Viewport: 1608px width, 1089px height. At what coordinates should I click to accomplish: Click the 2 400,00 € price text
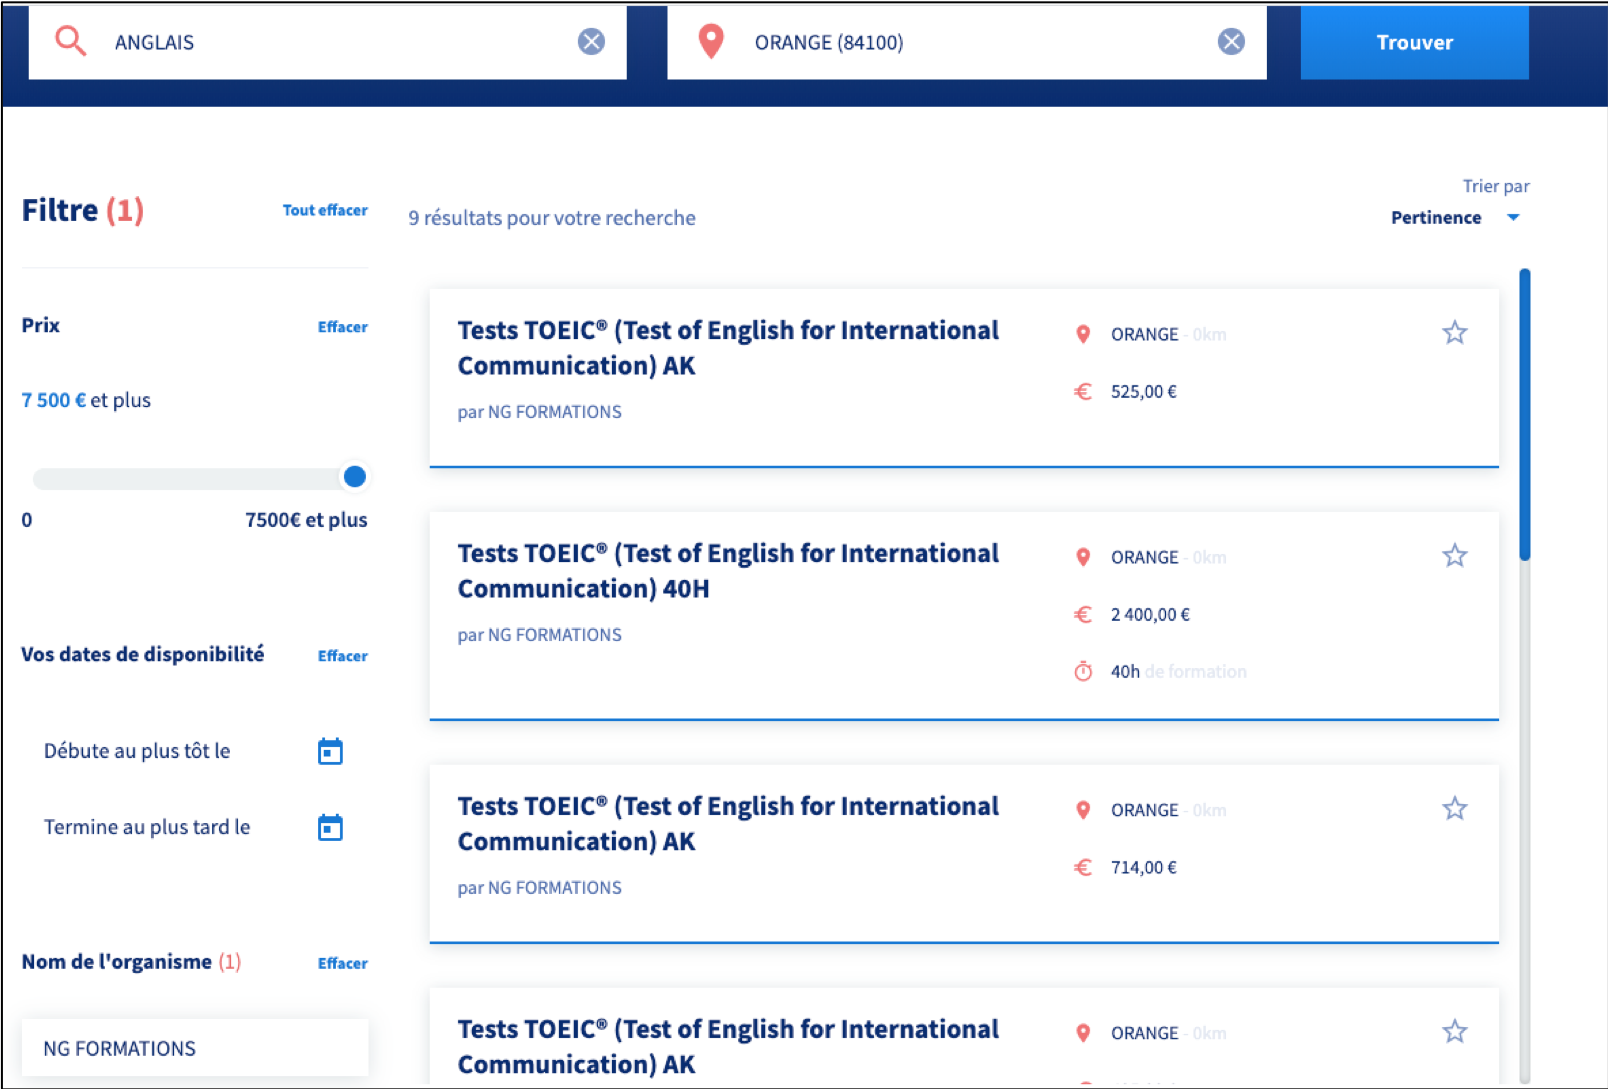(1150, 615)
